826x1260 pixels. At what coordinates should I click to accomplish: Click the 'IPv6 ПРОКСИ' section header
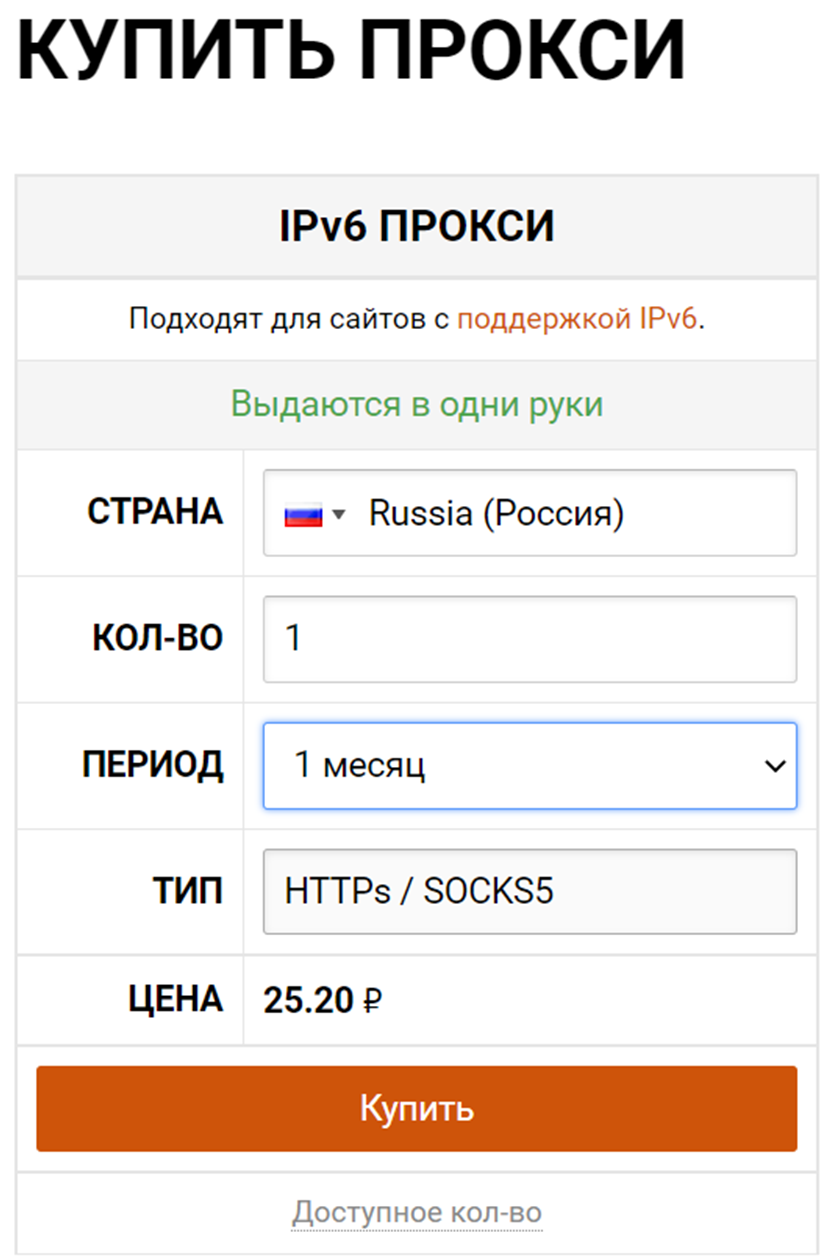[x=416, y=228]
